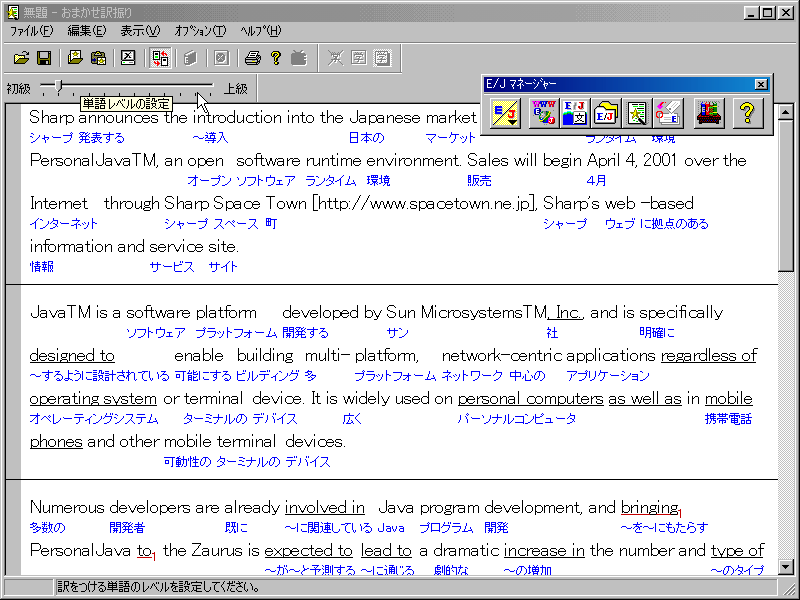800x600 pixels.
Task: Click the vertical scrollbar down arrow
Action: coord(786,566)
